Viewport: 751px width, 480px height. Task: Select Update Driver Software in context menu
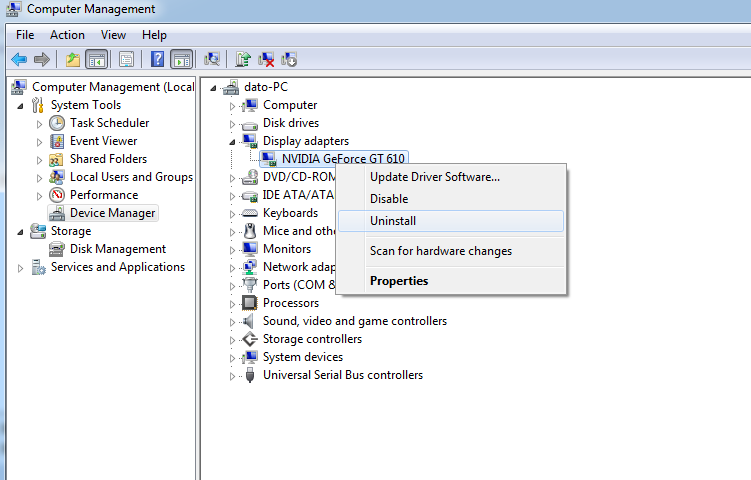tap(434, 177)
